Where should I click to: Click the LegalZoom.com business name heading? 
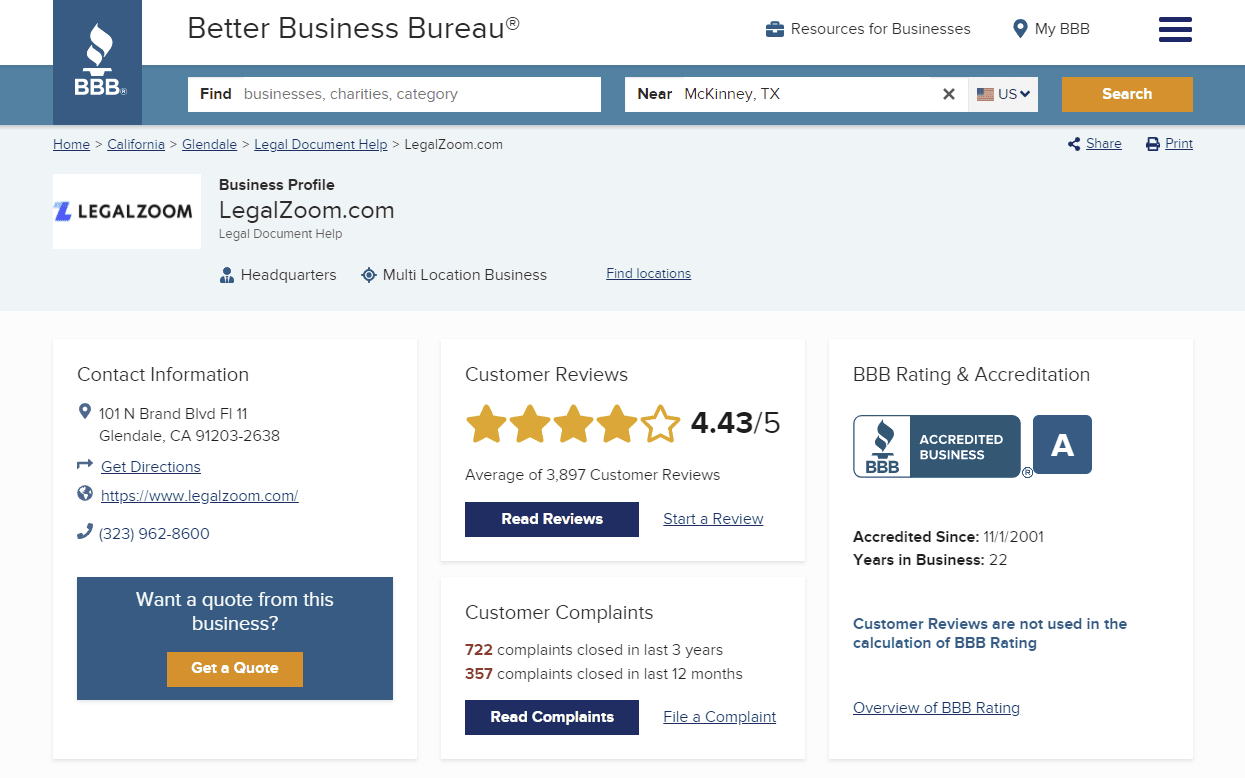click(x=307, y=210)
